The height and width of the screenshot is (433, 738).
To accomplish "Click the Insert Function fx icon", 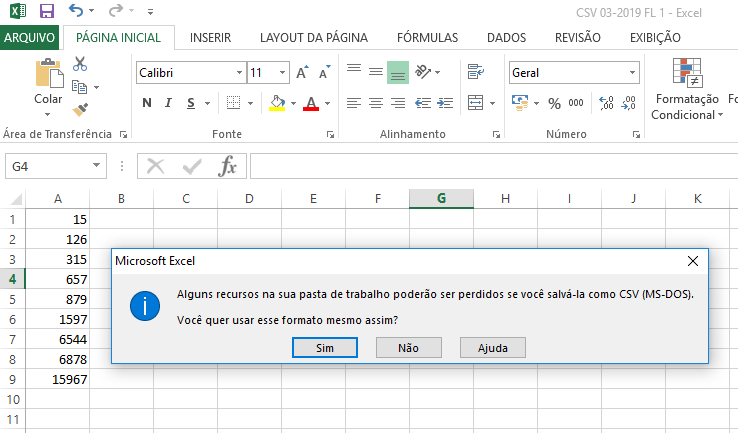I will pos(228,166).
